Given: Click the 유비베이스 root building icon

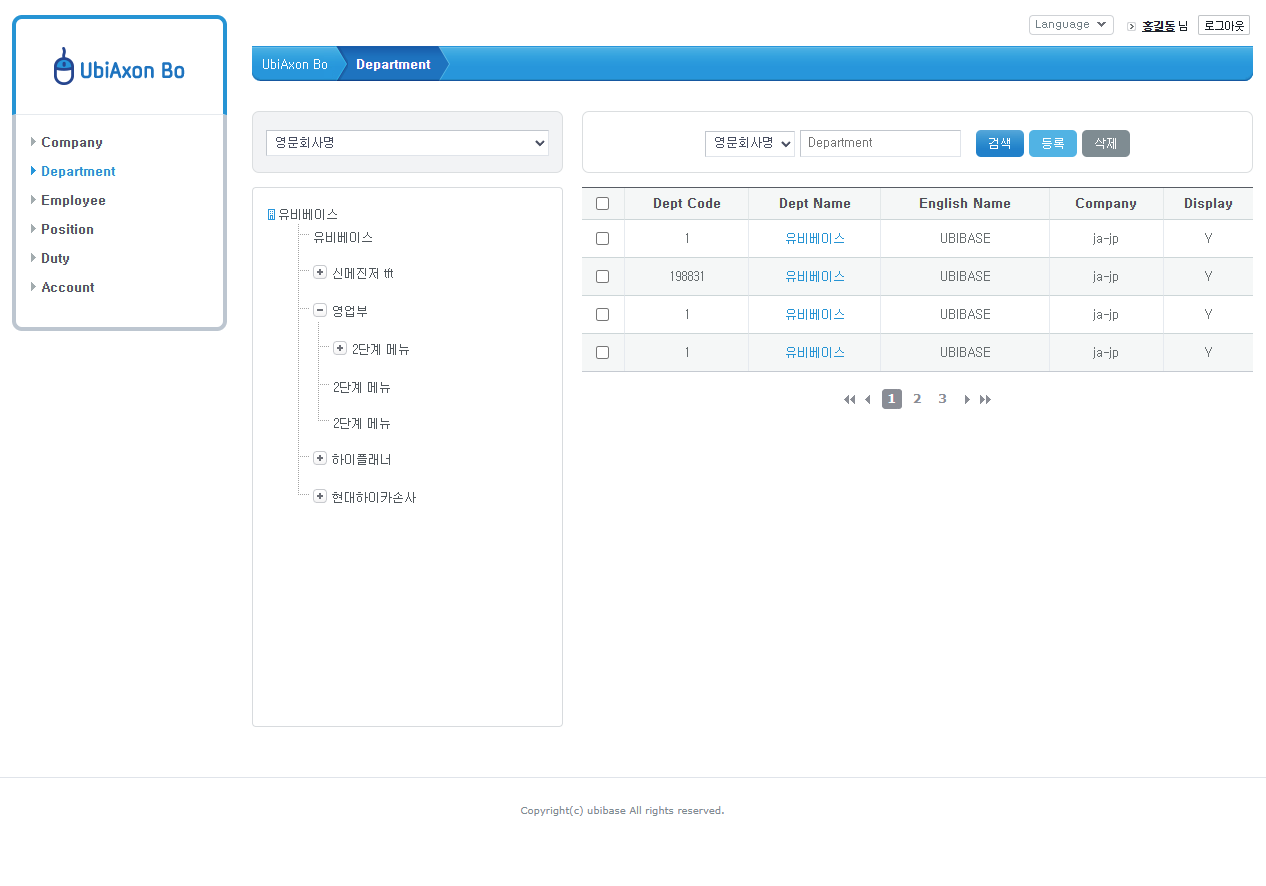Looking at the screenshot, I should click(271, 215).
